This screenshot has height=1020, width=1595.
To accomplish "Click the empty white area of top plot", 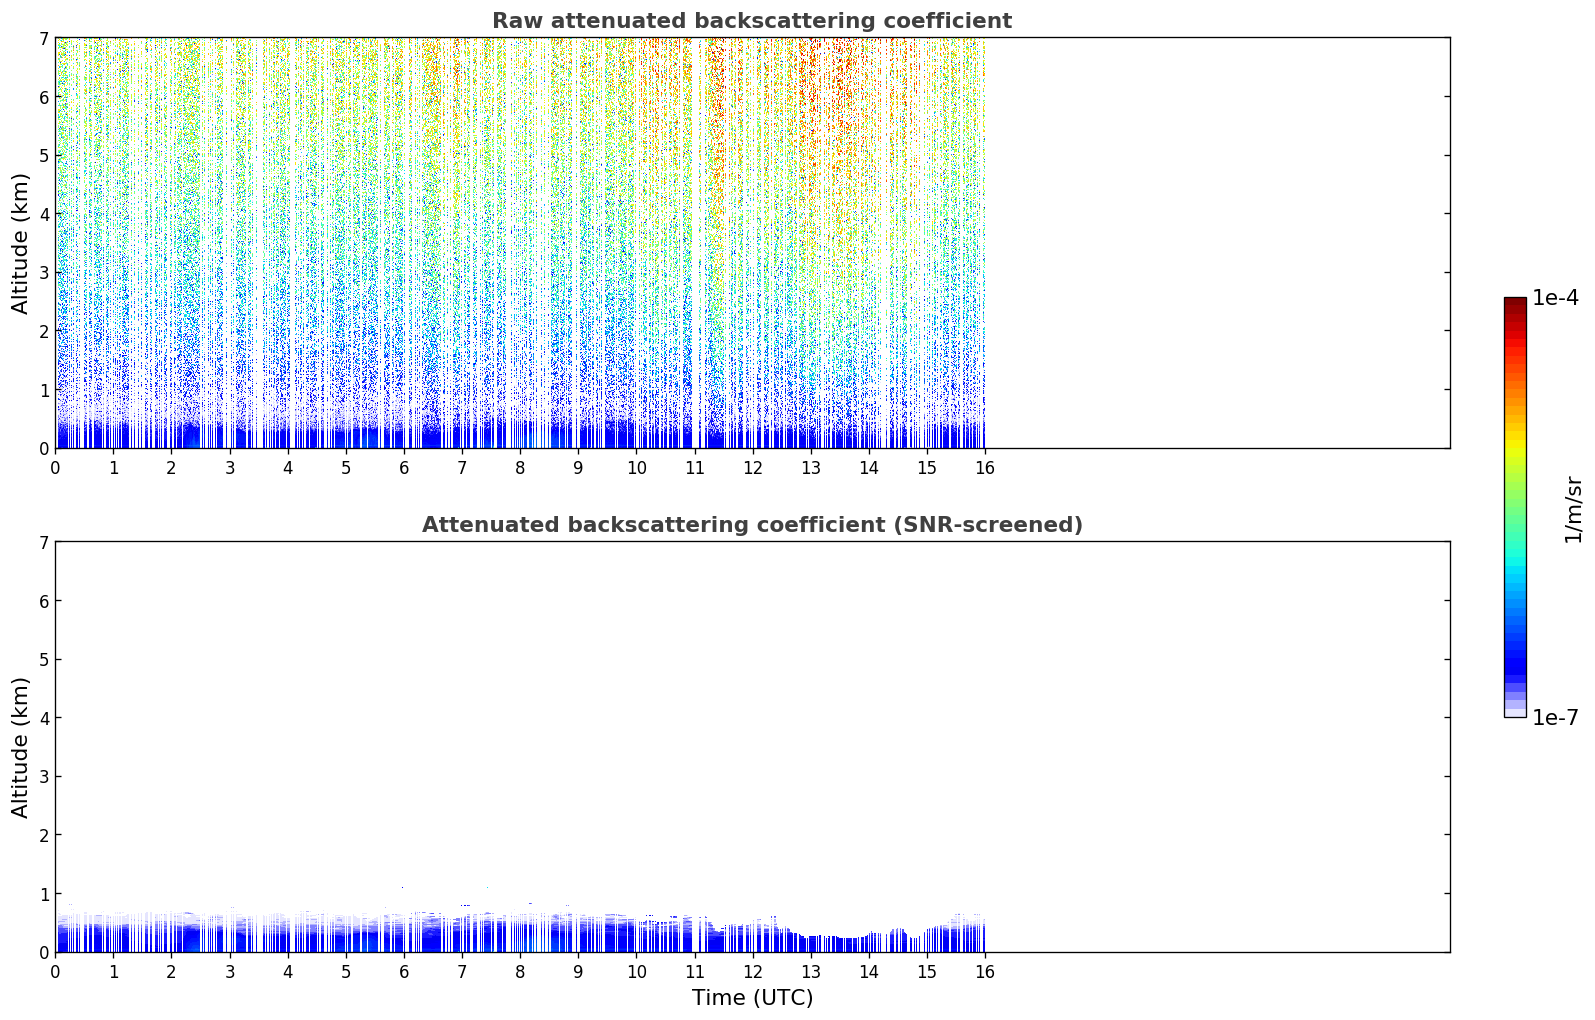I will pos(1217,243).
